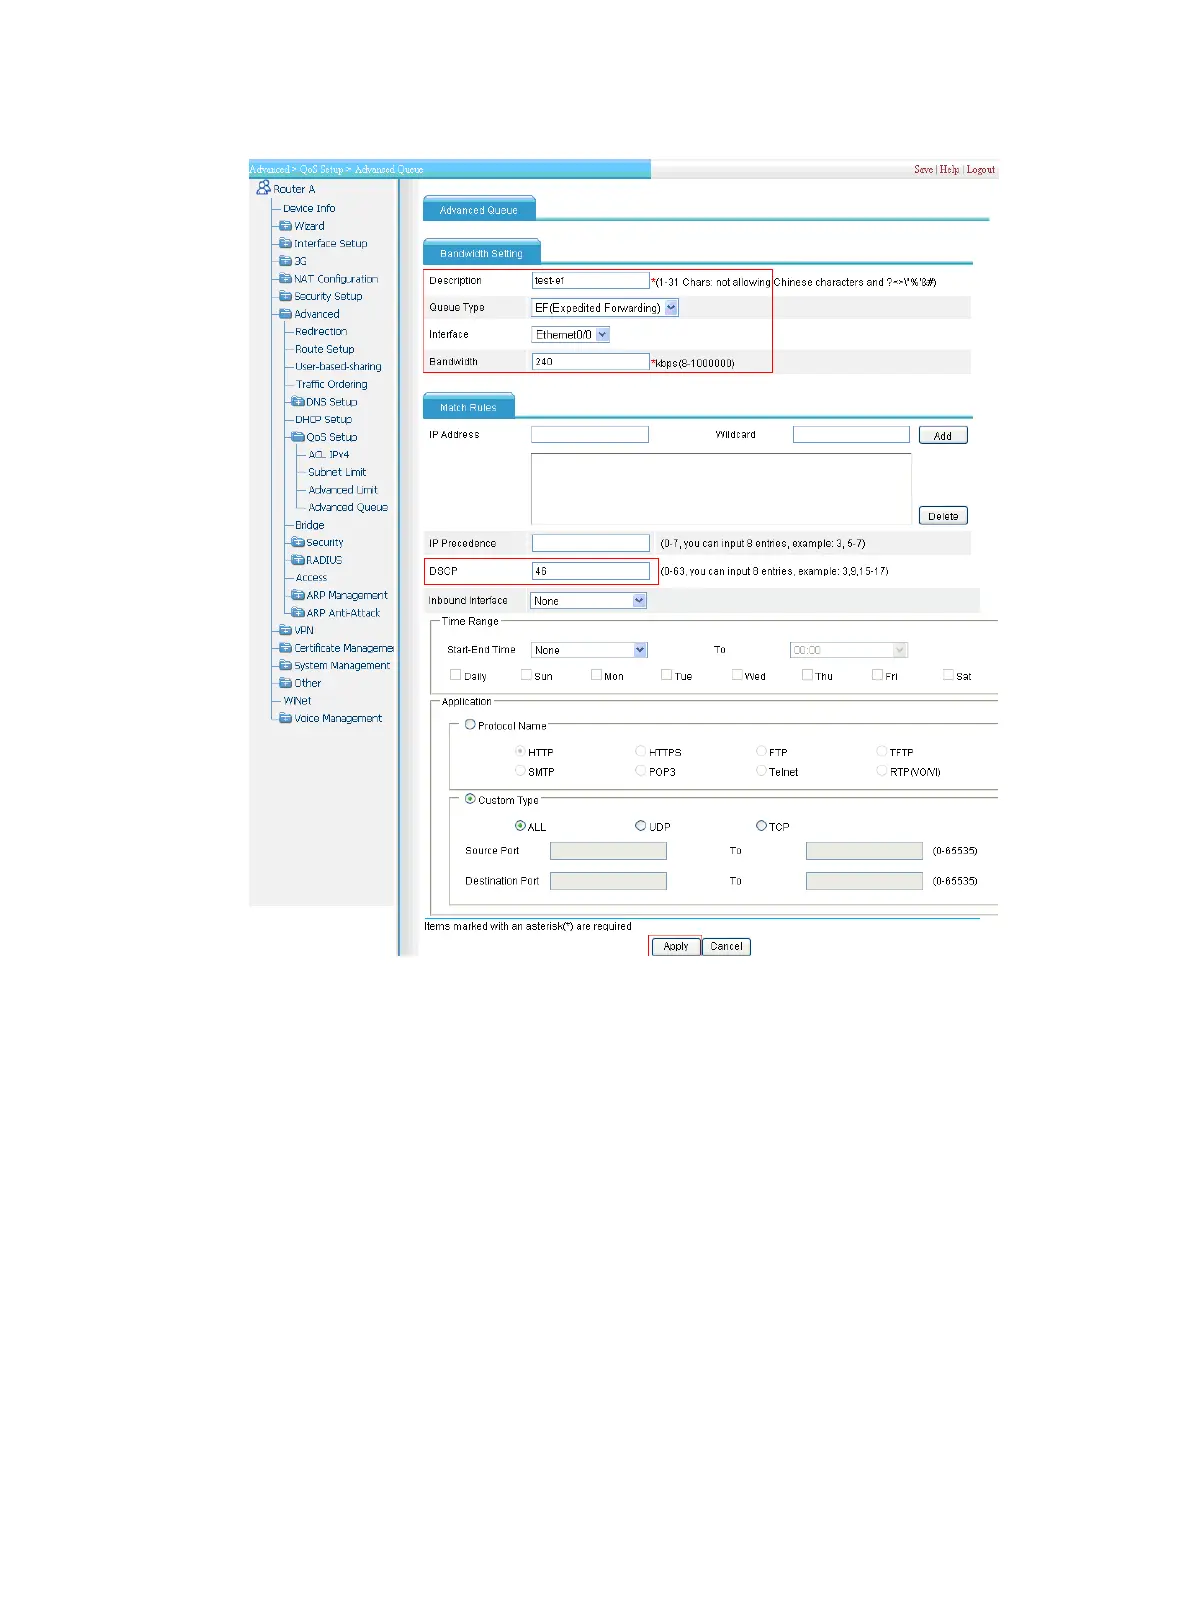Open the 3G folder icon

point(285,261)
